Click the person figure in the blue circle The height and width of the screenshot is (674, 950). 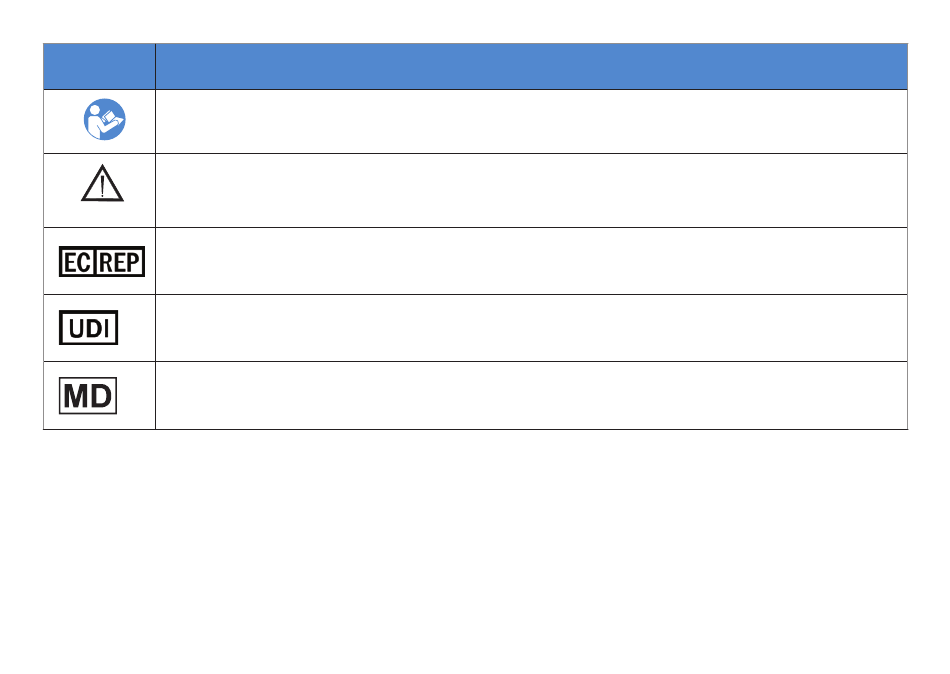93,122
